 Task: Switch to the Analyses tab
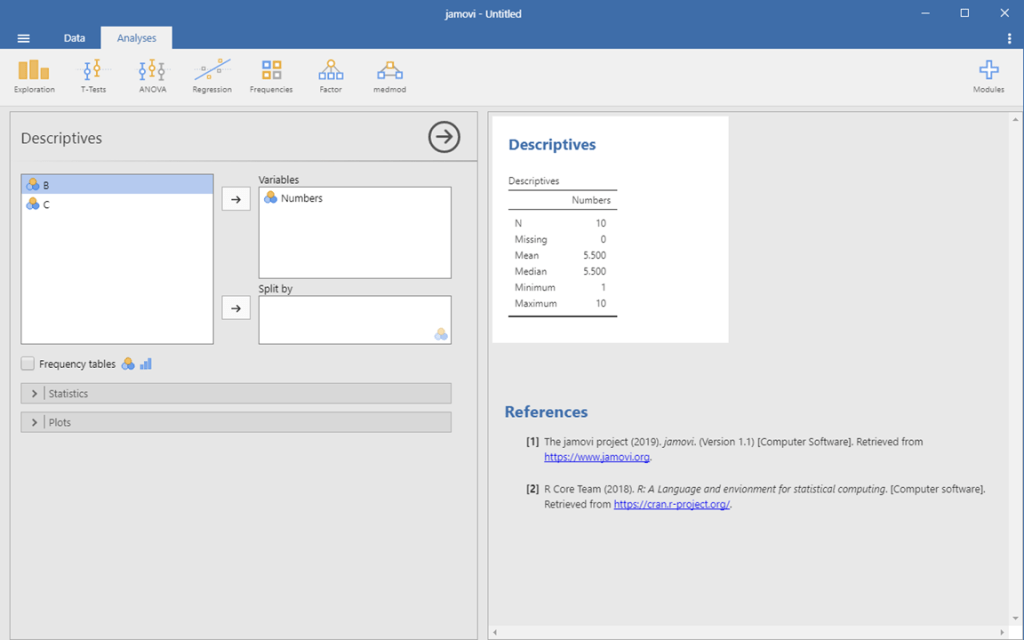click(136, 37)
